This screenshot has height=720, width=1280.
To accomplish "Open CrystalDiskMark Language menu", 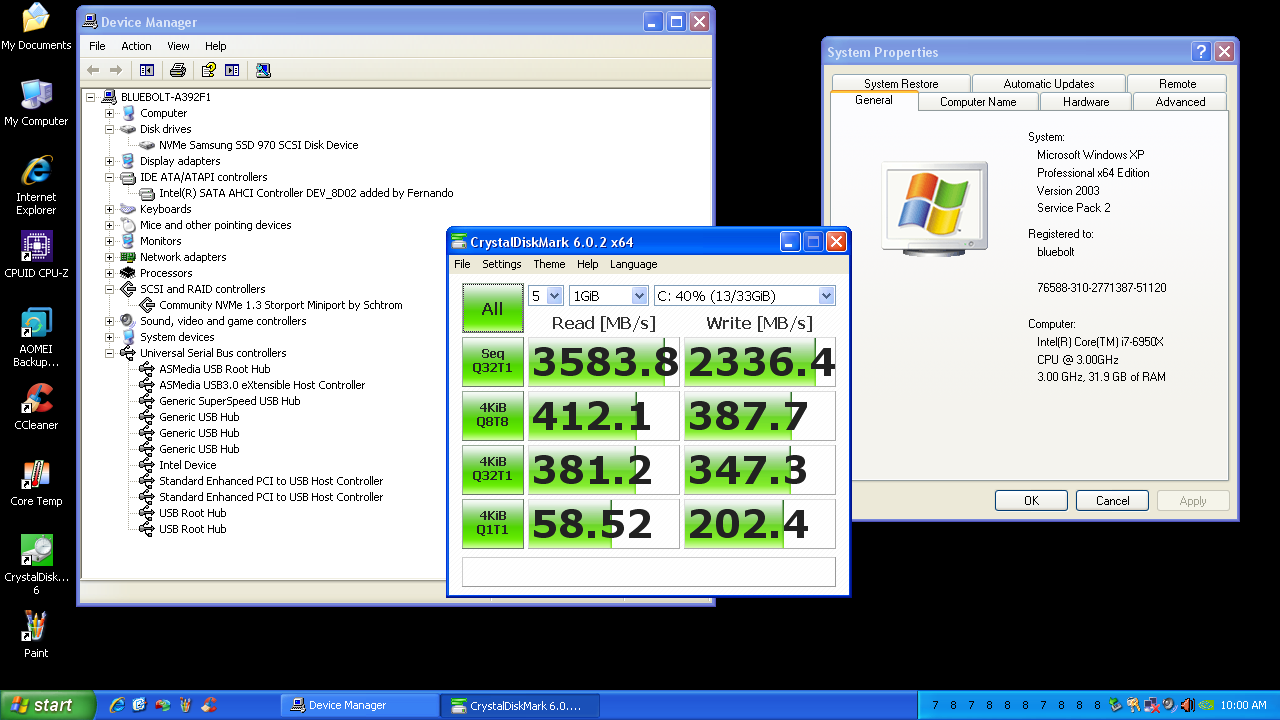I will point(634,264).
